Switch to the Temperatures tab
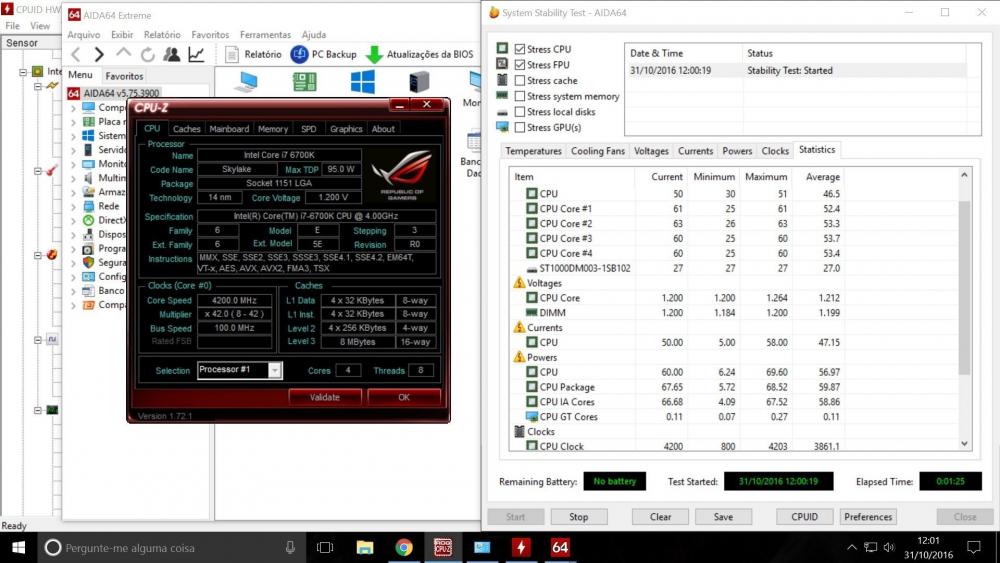This screenshot has width=1000, height=563. [533, 151]
